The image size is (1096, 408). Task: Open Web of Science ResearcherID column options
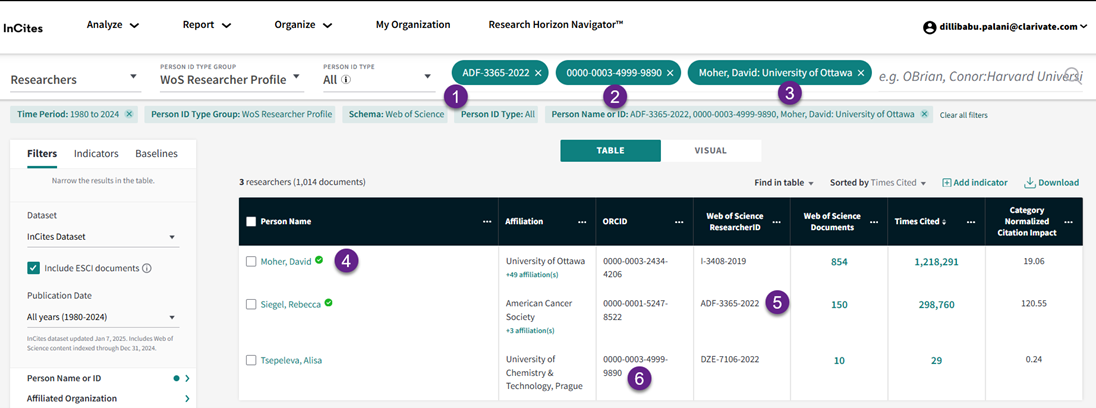pyautogui.click(x=778, y=221)
